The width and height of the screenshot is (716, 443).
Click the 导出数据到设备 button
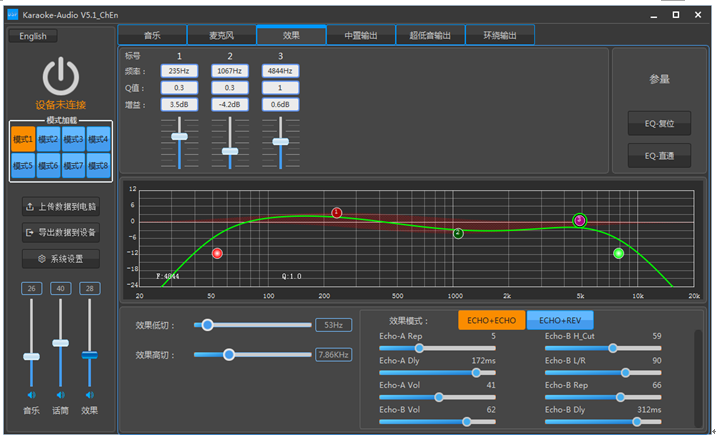[x=61, y=233]
